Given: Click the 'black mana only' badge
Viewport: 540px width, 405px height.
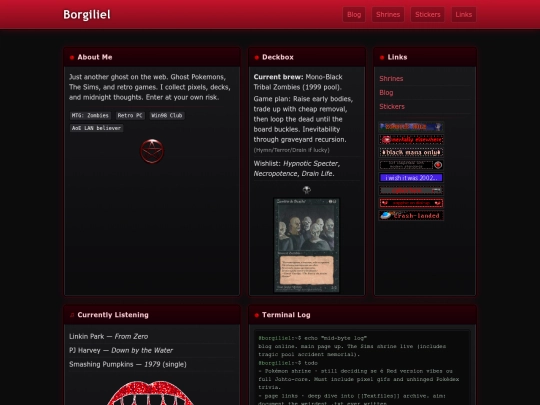Looking at the screenshot, I should tap(411, 152).
